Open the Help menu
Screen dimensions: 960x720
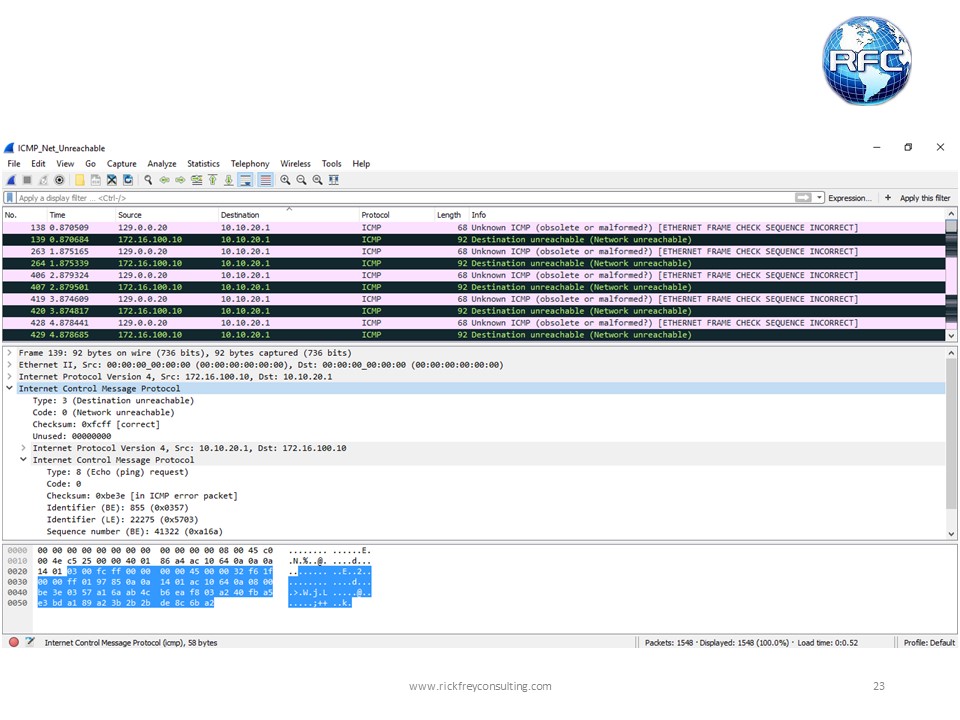click(361, 164)
